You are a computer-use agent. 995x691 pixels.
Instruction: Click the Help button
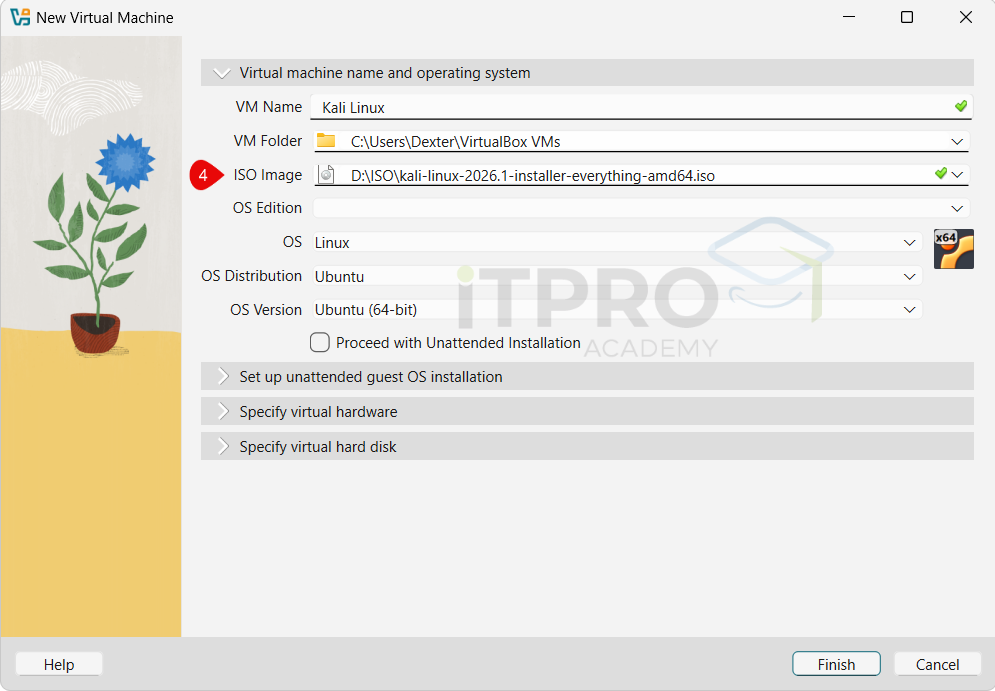coord(59,664)
